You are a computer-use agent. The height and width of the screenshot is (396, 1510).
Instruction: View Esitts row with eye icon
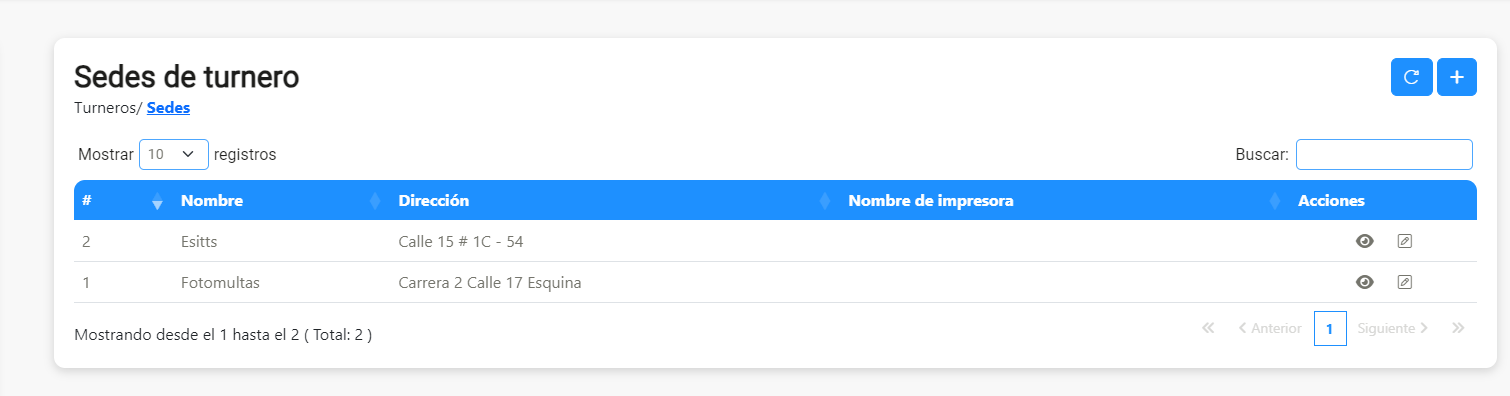pos(1364,241)
